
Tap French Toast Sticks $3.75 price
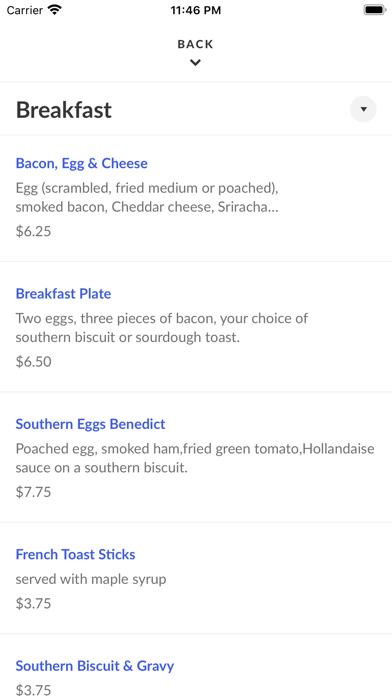pyautogui.click(x=33, y=604)
